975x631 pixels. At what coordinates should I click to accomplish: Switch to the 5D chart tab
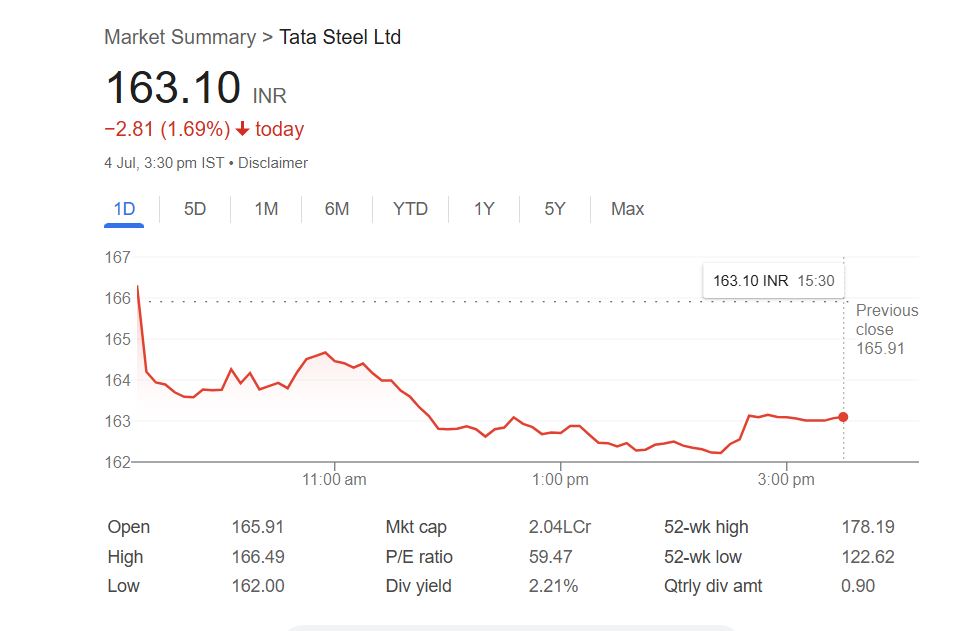click(195, 209)
